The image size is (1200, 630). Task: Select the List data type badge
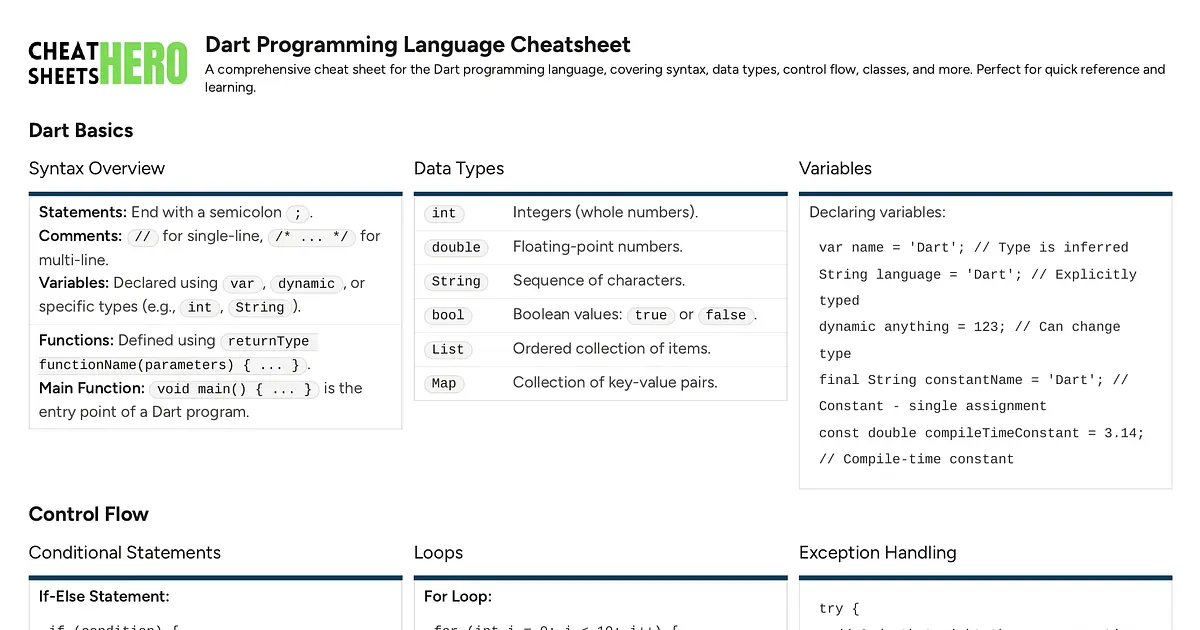pos(447,349)
